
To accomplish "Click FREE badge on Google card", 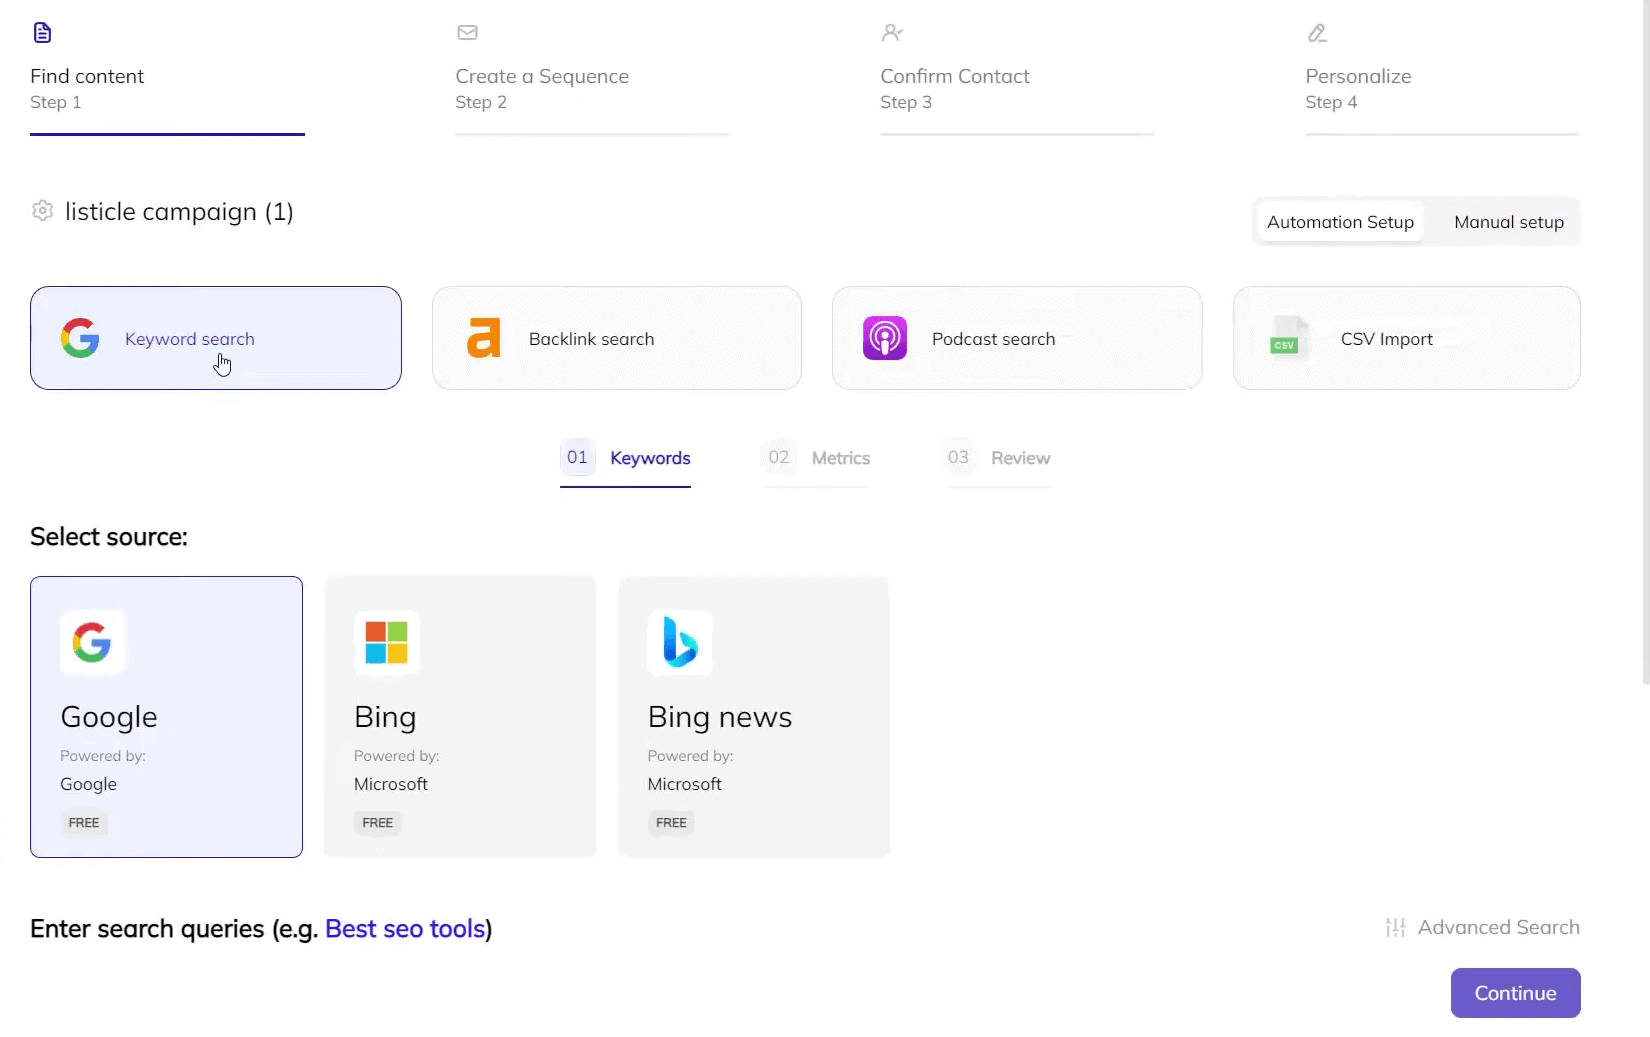I will (x=84, y=823).
